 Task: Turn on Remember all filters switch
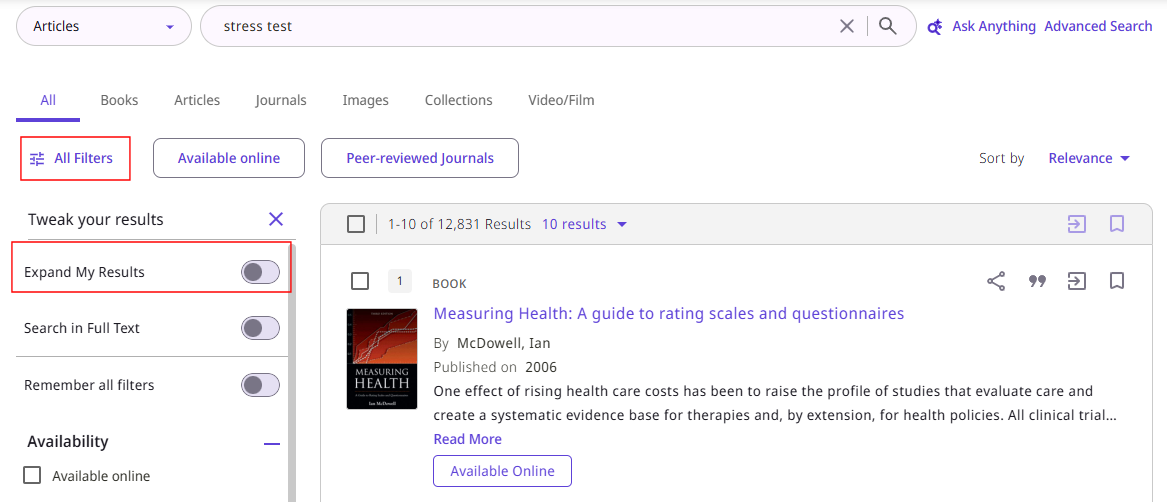coord(260,385)
